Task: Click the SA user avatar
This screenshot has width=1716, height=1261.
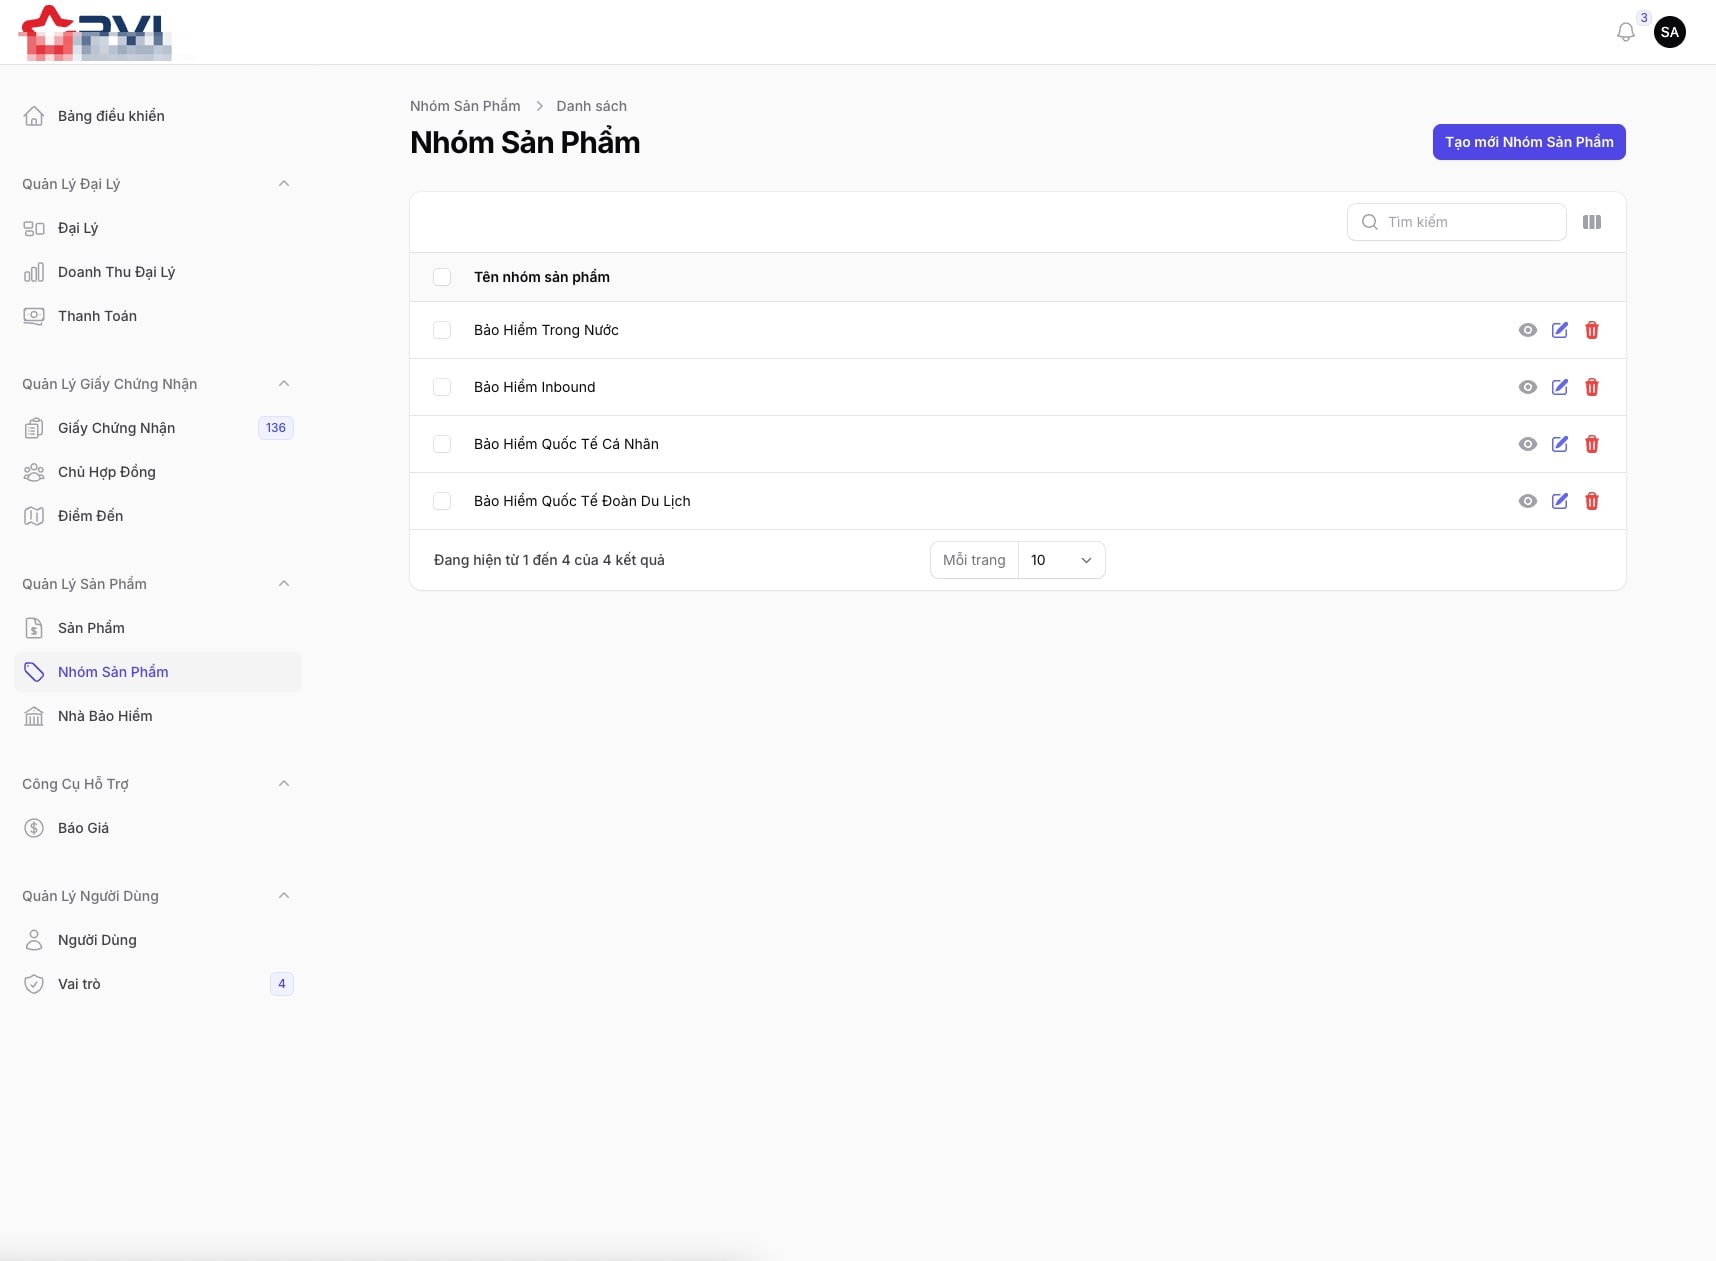Action: [1669, 32]
